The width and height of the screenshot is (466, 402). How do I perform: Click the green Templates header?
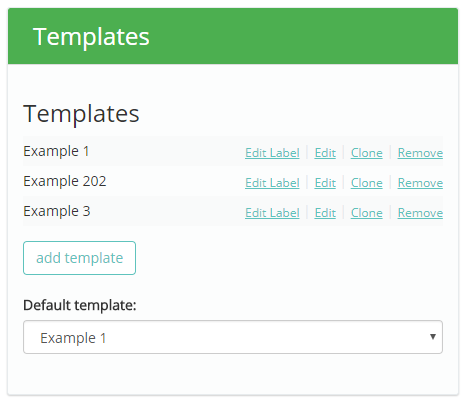(233, 36)
